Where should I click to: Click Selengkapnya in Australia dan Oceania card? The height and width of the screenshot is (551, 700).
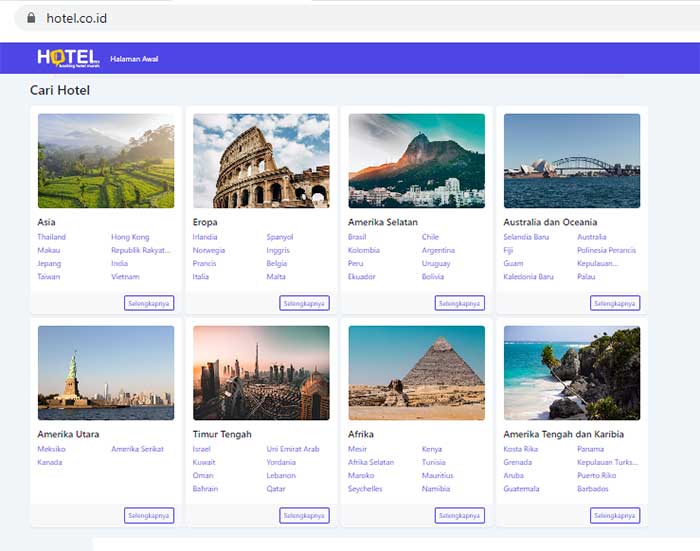coord(615,303)
